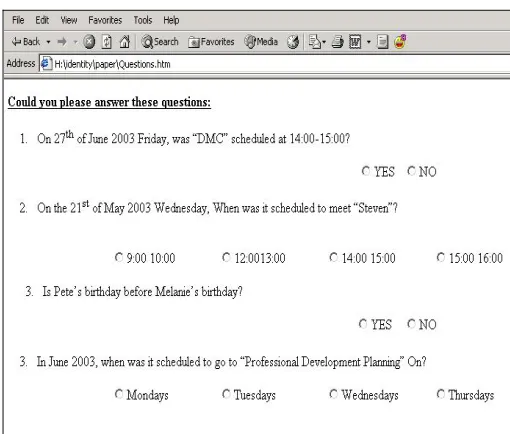This screenshot has width=510, height=434.
Task: Select NO for Pete's birthday question
Action: (x=412, y=324)
